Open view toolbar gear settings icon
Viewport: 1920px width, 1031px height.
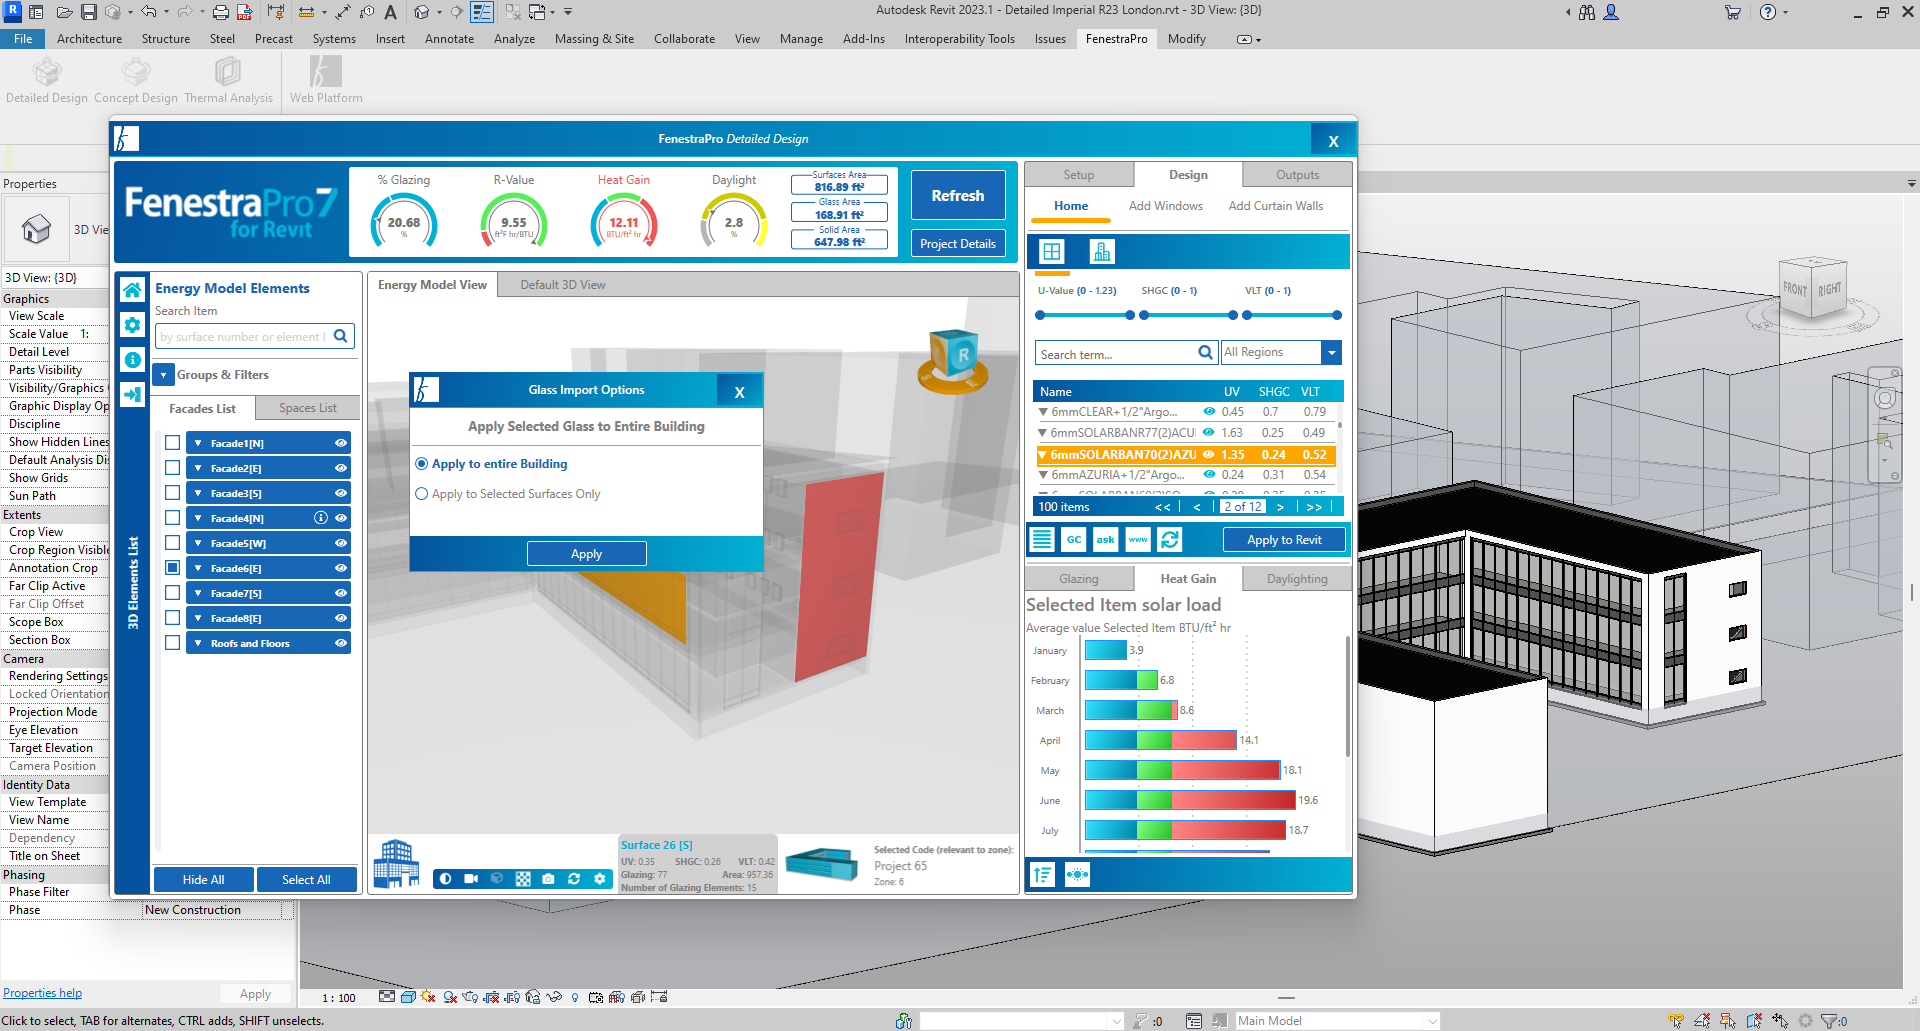(x=600, y=879)
